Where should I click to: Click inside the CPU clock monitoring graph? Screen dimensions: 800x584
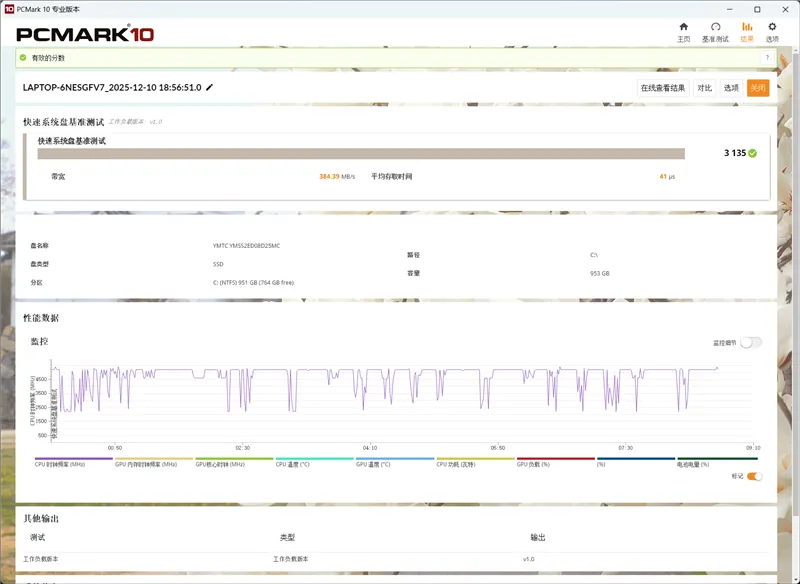(400, 400)
